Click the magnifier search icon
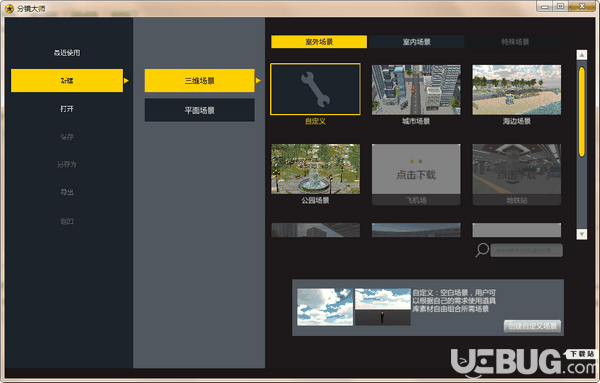 tap(482, 250)
